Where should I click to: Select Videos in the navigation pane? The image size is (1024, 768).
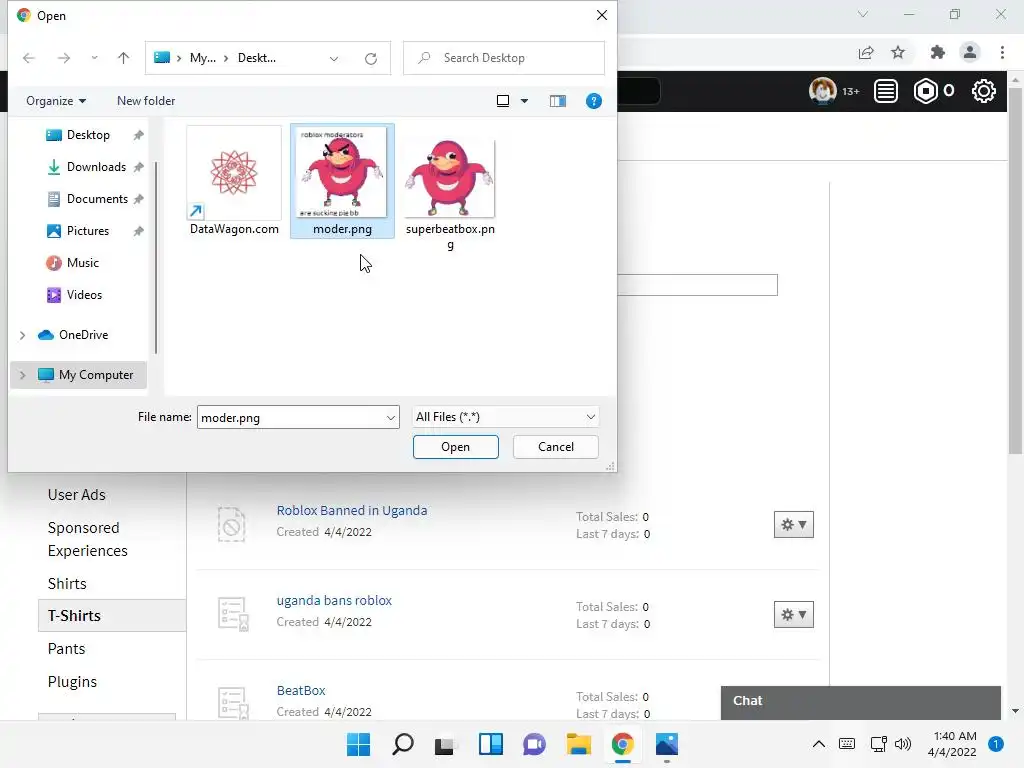(x=84, y=295)
